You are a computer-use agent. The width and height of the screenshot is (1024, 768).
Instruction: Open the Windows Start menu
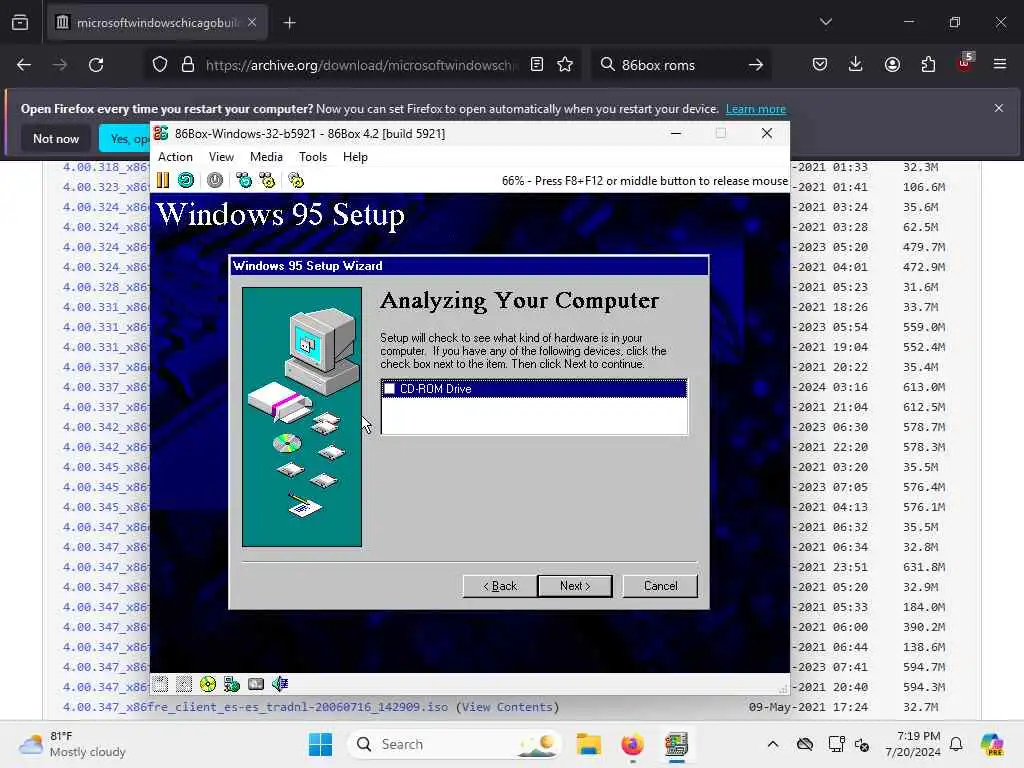coord(321,744)
